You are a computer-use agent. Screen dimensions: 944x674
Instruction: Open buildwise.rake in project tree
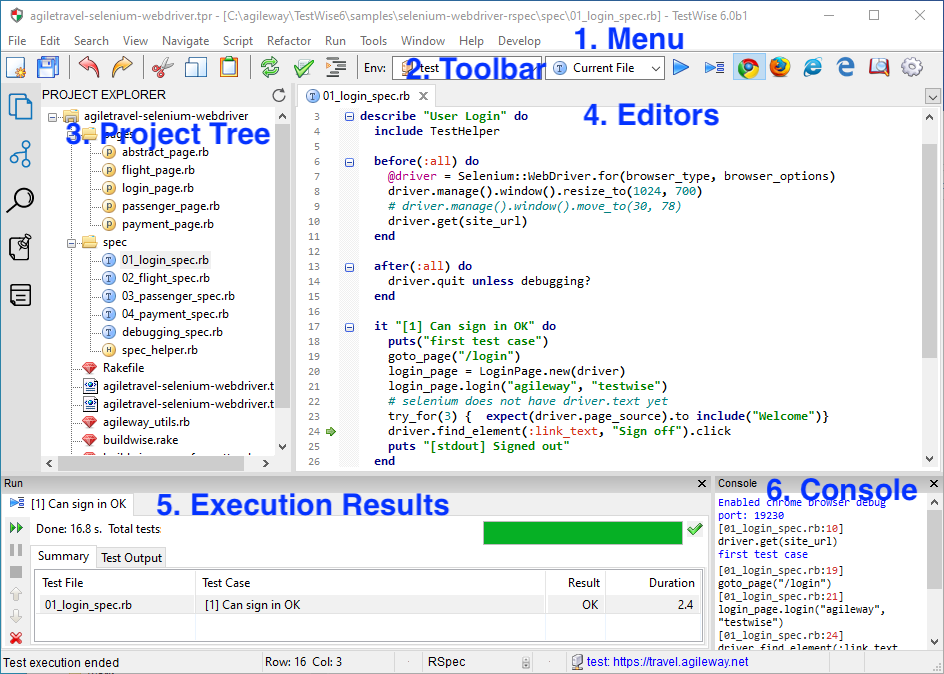click(x=140, y=440)
